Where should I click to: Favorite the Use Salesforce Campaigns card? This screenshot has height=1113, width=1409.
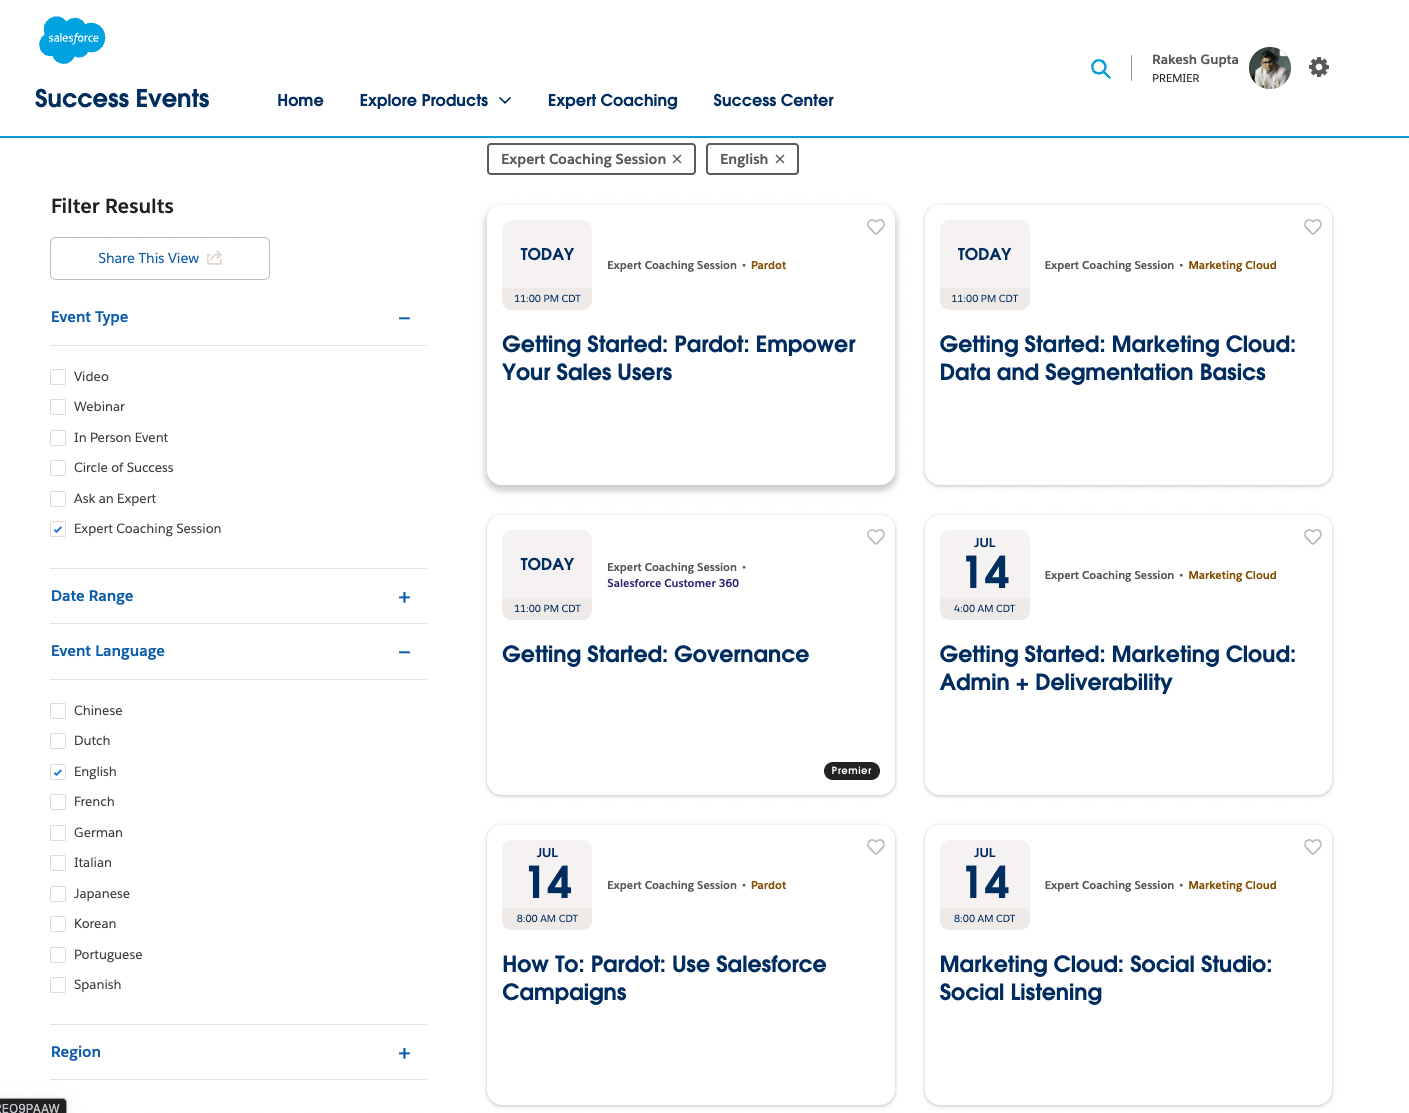876,847
